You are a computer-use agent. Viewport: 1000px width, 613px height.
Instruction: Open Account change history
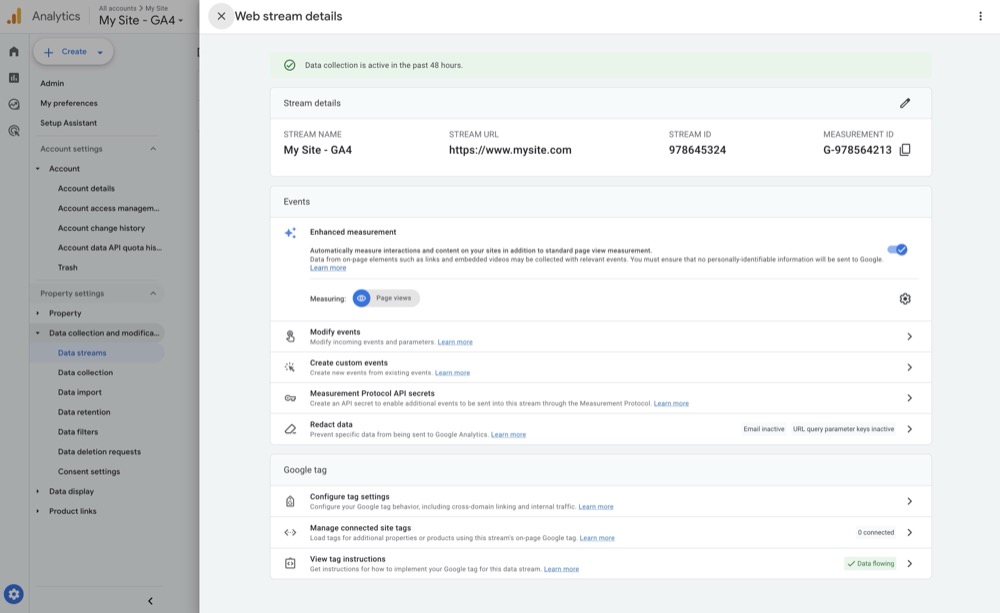[101, 228]
